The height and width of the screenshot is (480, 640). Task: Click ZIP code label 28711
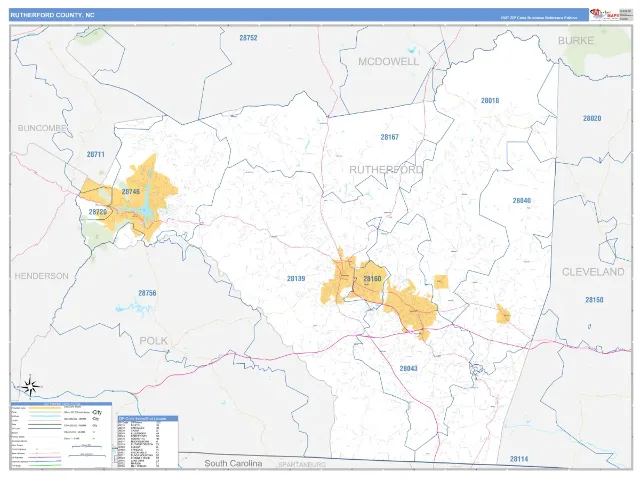(x=96, y=154)
